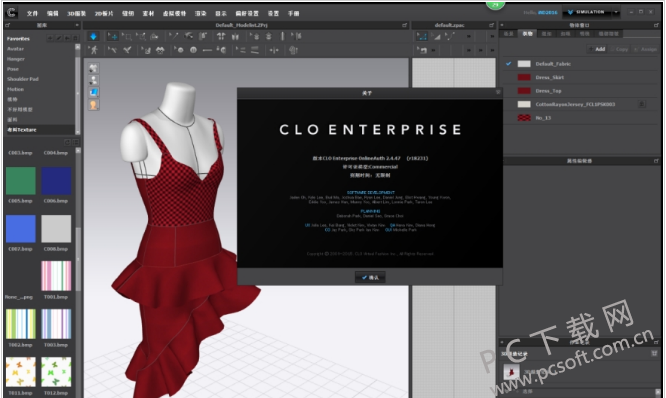
Task: Click the butterfly-shaped icon in second toolbar row
Action: click(x=160, y=50)
